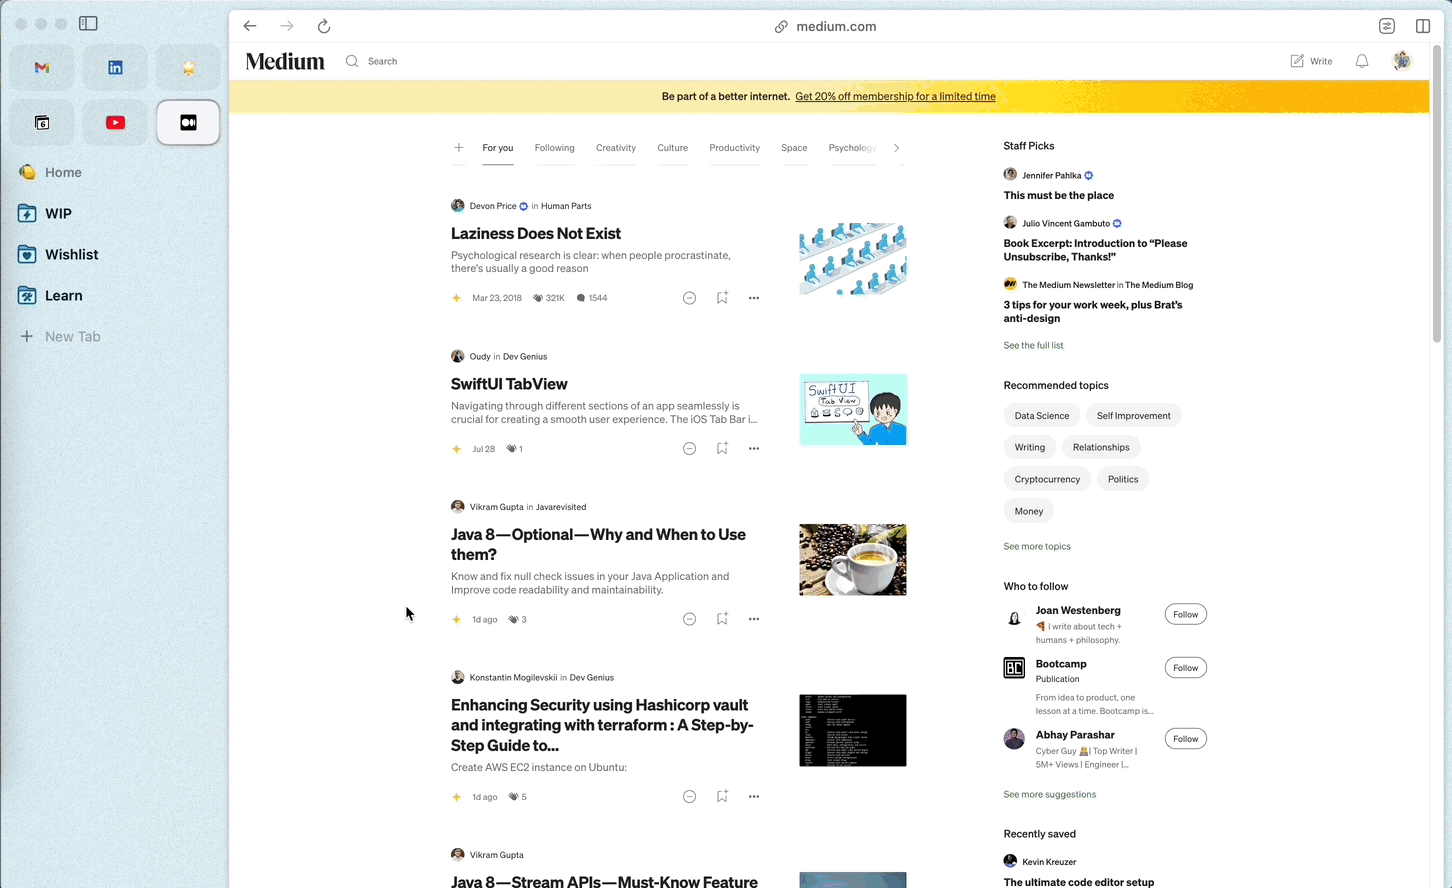This screenshot has height=888, width=1452.
Task: Go forward in browser history
Action: click(287, 26)
